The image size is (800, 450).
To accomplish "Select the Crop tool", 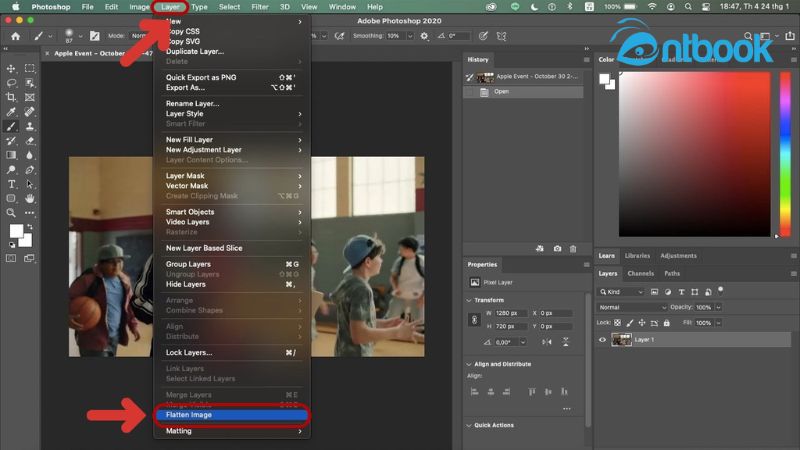I will pos(11,97).
